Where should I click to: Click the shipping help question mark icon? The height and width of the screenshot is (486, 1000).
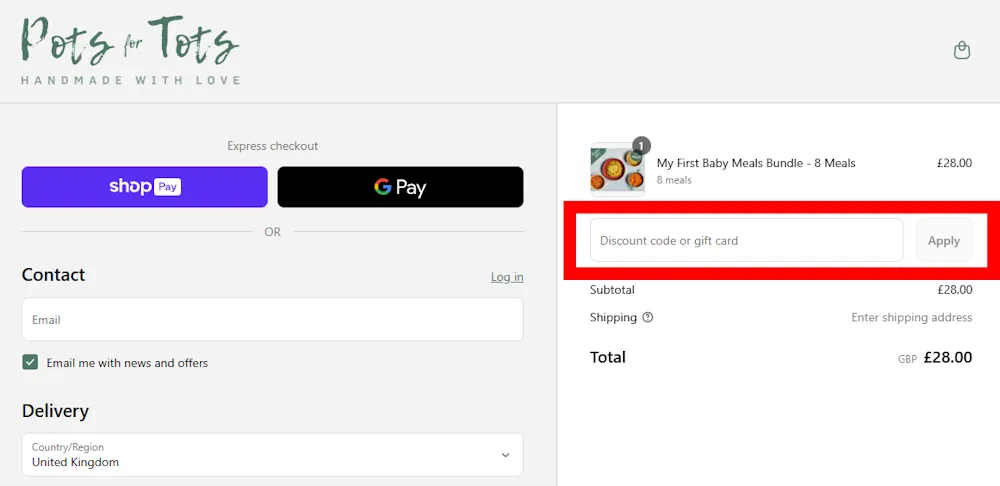coord(648,318)
